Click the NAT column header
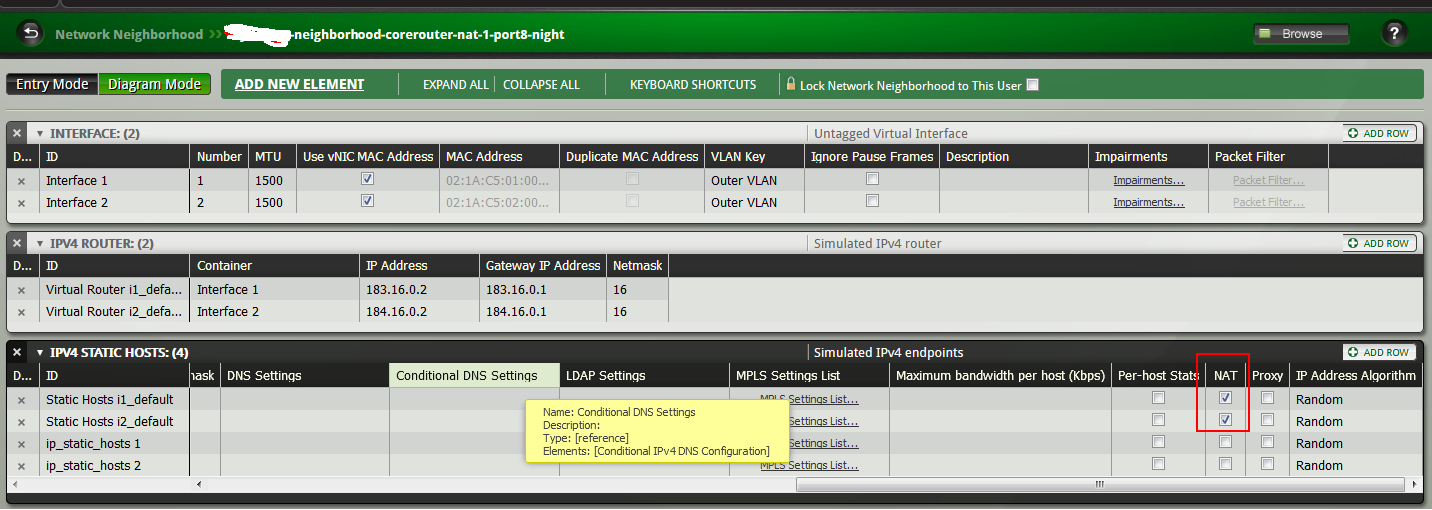Viewport: 1432px width, 510px height. 1226,376
